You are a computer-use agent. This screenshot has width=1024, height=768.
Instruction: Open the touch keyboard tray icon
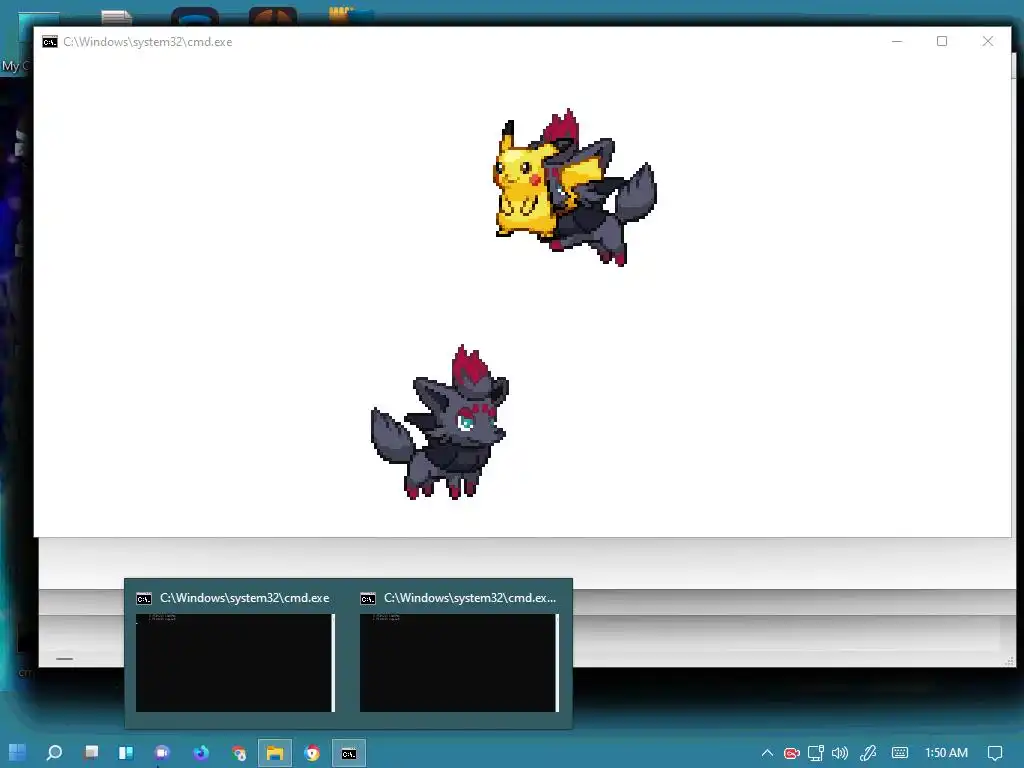[x=900, y=753]
